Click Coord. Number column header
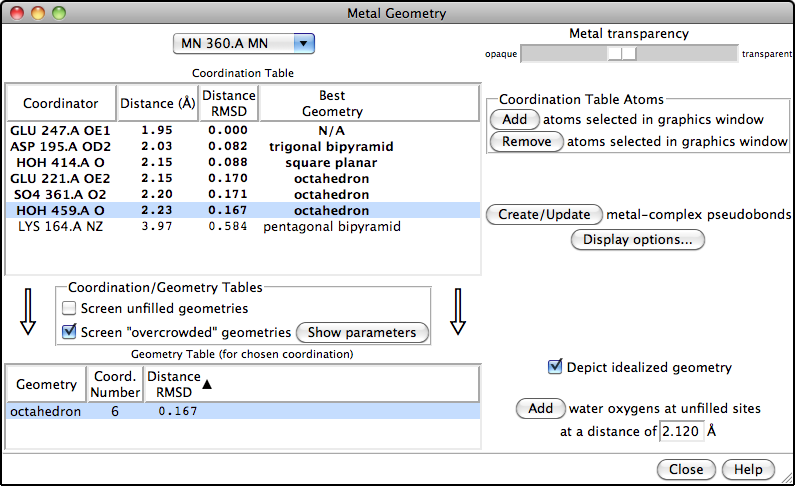The width and height of the screenshot is (795, 486). (x=113, y=384)
